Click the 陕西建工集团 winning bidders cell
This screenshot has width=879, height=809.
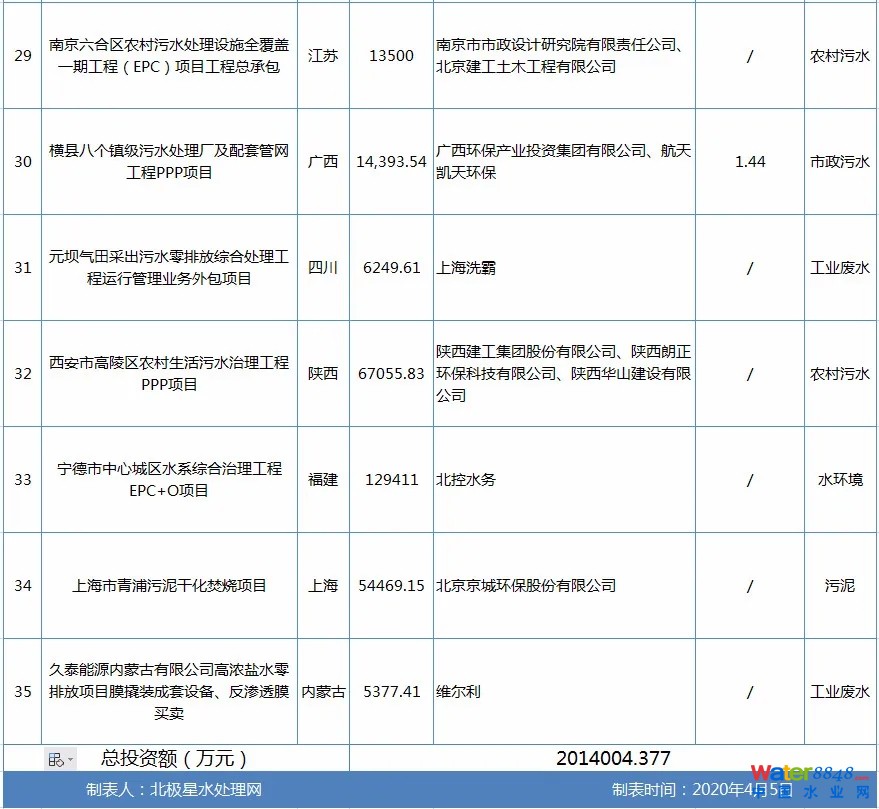[563, 374]
